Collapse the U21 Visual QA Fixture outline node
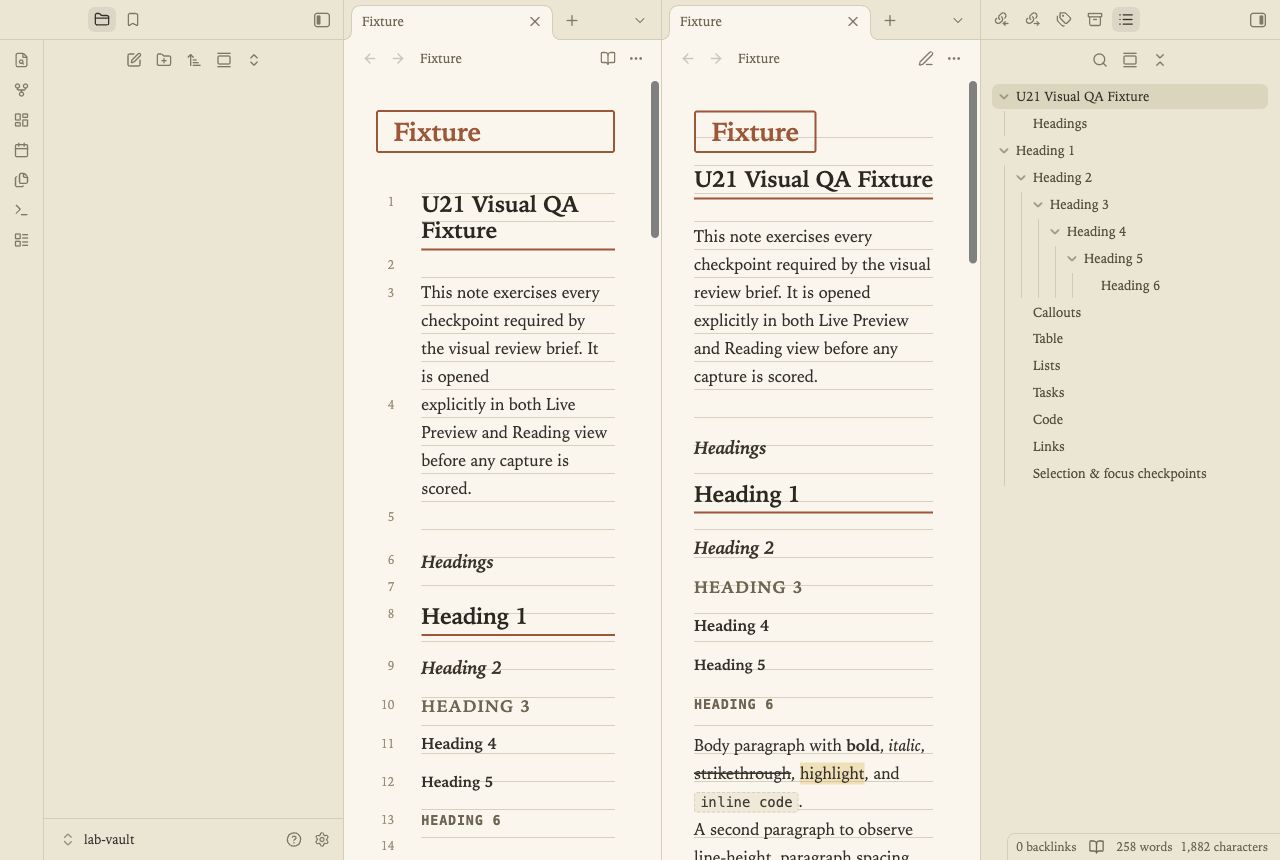This screenshot has height=860, width=1280. coord(1004,97)
